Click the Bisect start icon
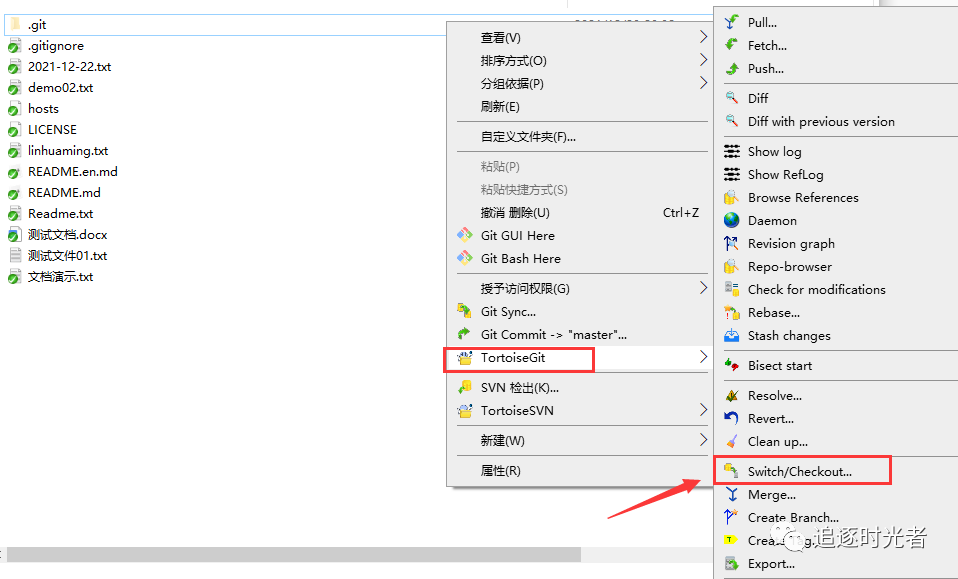 (731, 365)
